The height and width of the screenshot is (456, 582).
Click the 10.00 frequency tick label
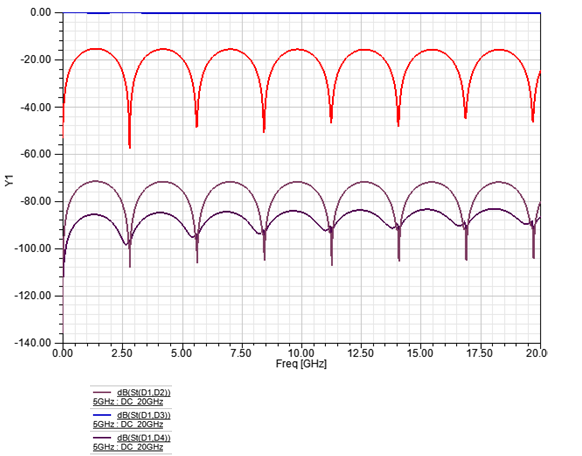coord(301,353)
